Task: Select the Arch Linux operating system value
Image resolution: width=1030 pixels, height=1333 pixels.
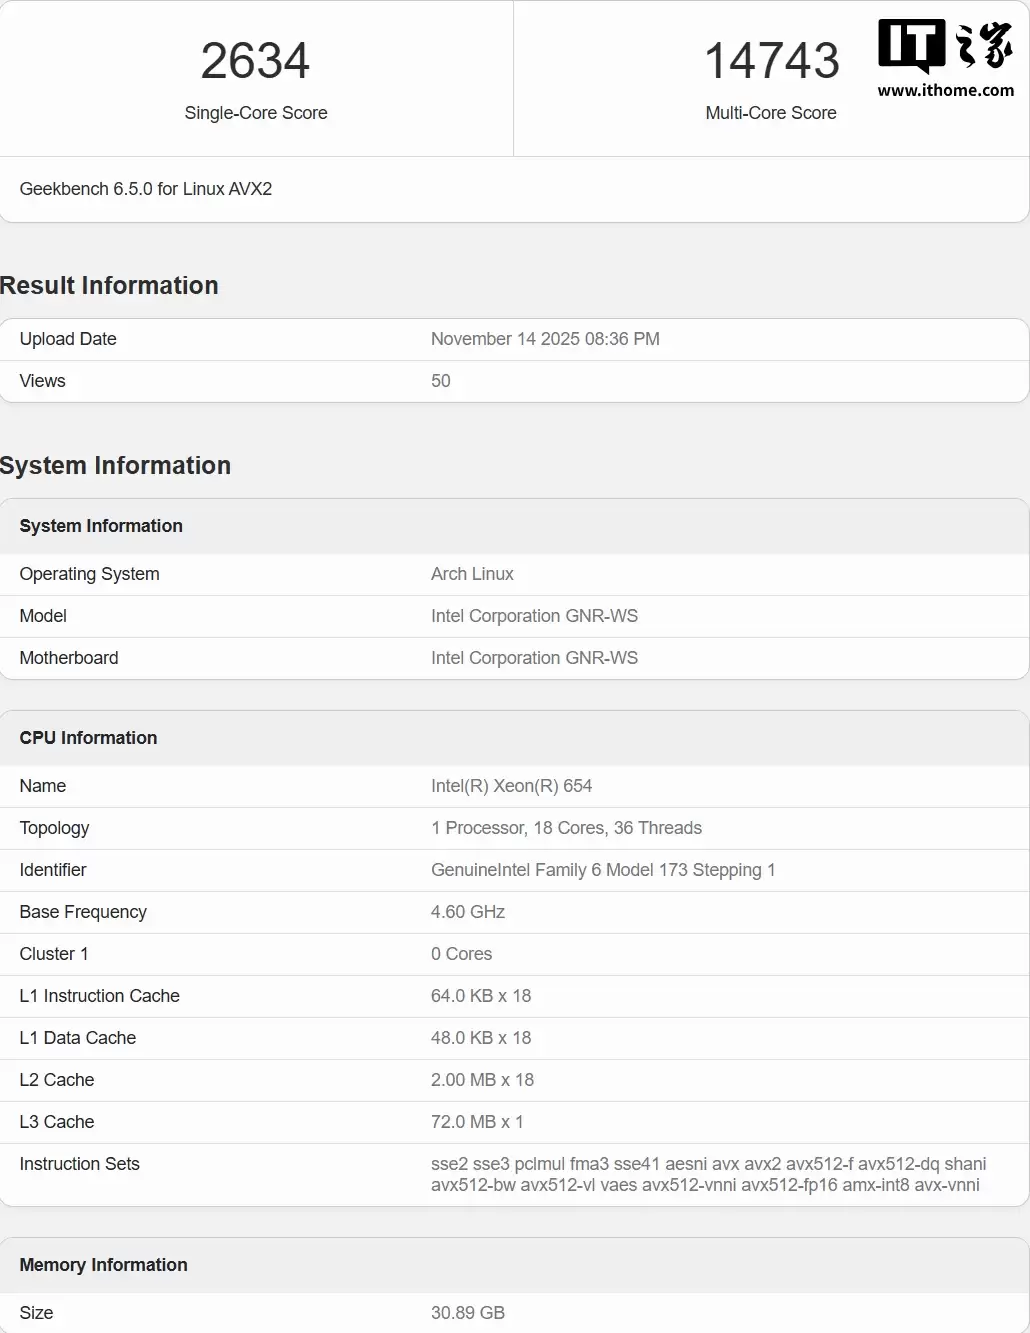Action: coord(472,574)
